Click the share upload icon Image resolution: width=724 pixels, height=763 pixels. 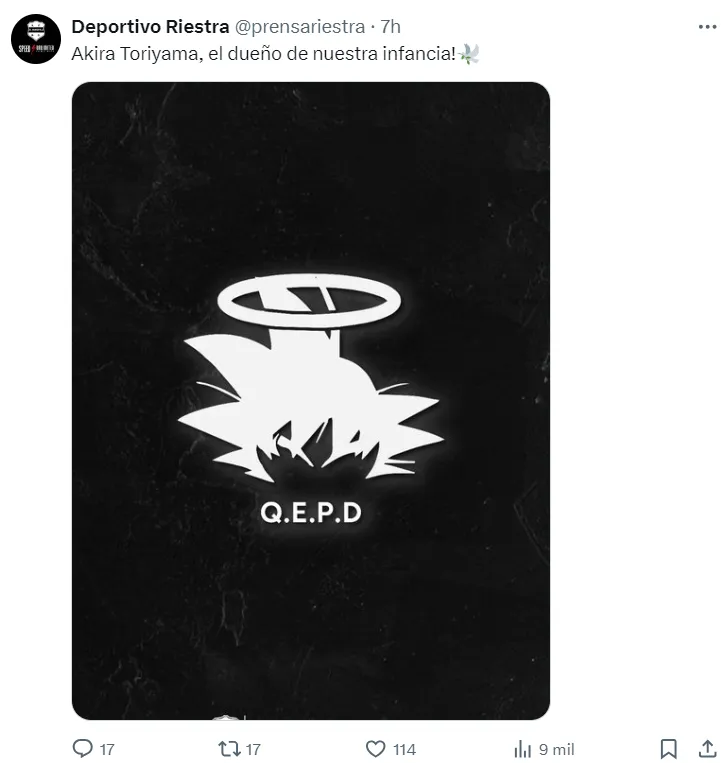(x=707, y=748)
